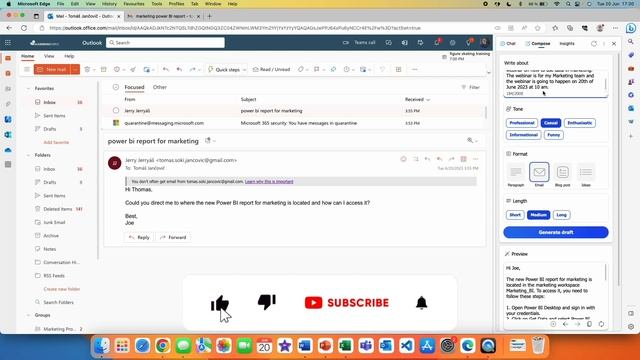Click the Outlook search box
The image size is (640, 360).
(x=165, y=42)
